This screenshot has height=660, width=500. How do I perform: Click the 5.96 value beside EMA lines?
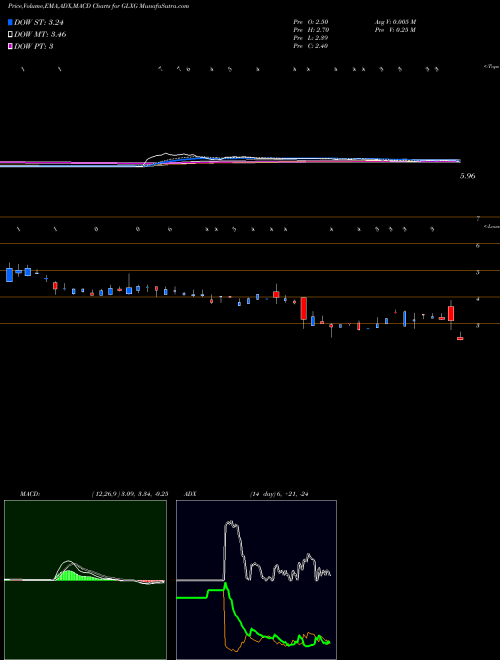pos(468,176)
